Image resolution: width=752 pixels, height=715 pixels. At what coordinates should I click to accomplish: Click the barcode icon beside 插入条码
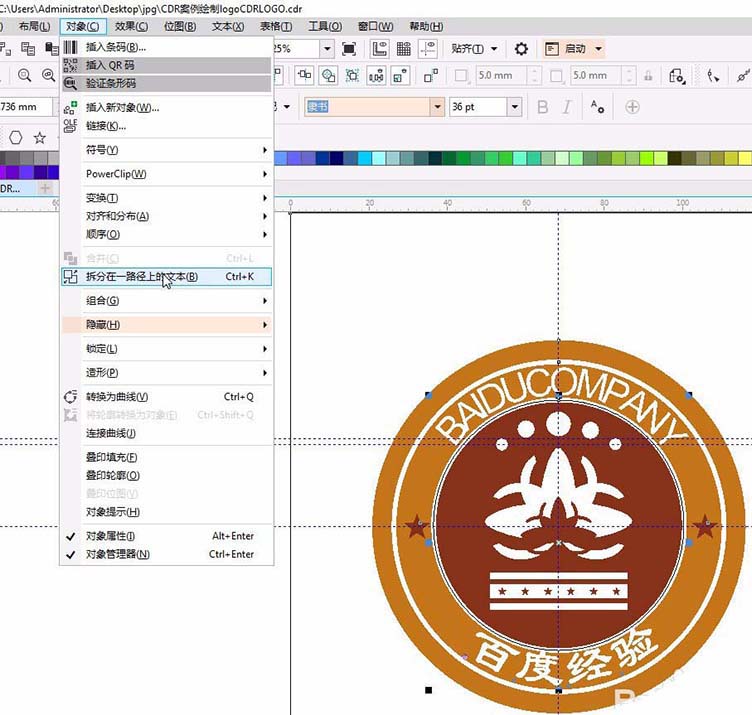pyautogui.click(x=70, y=47)
